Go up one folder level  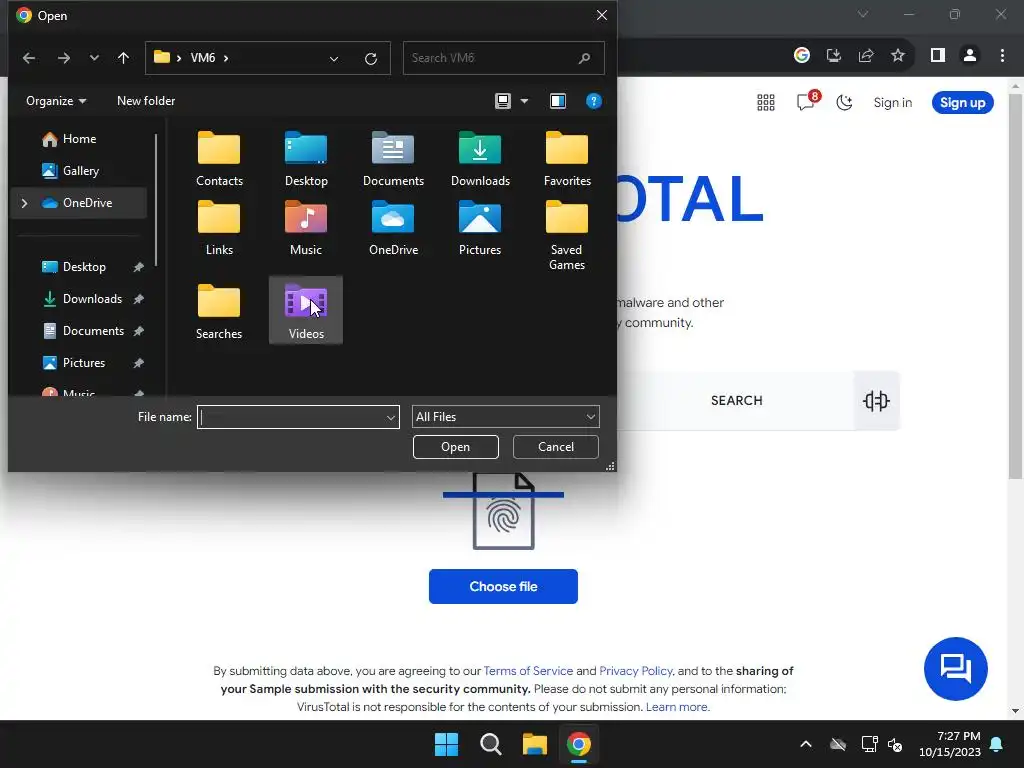pyautogui.click(x=123, y=58)
